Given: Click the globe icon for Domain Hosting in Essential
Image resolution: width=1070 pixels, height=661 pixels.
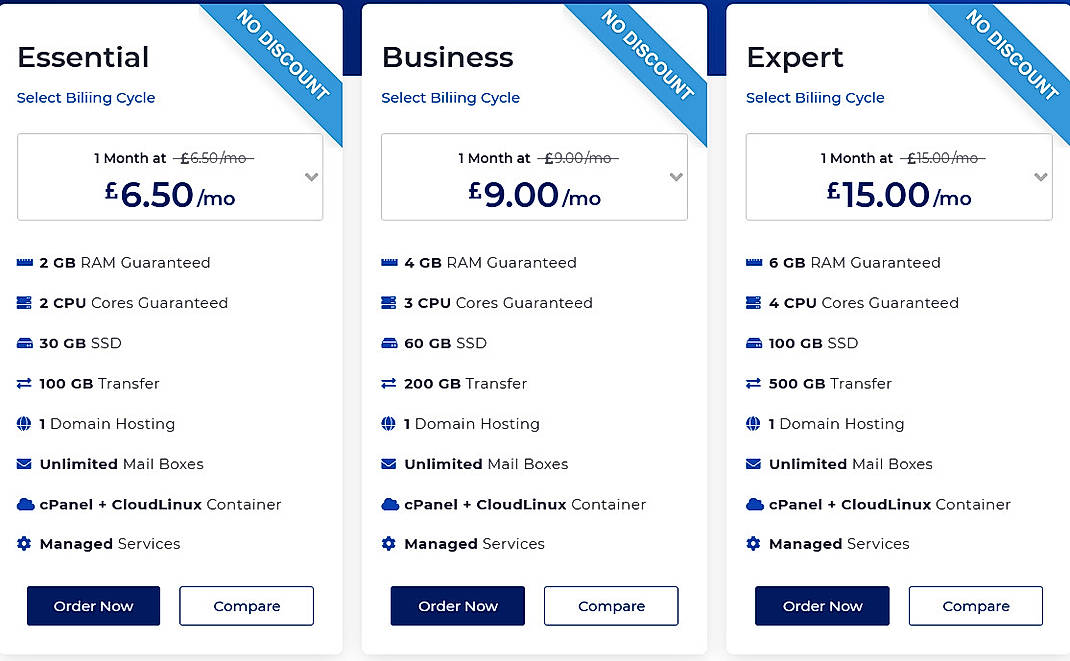Looking at the screenshot, I should click(x=22, y=423).
